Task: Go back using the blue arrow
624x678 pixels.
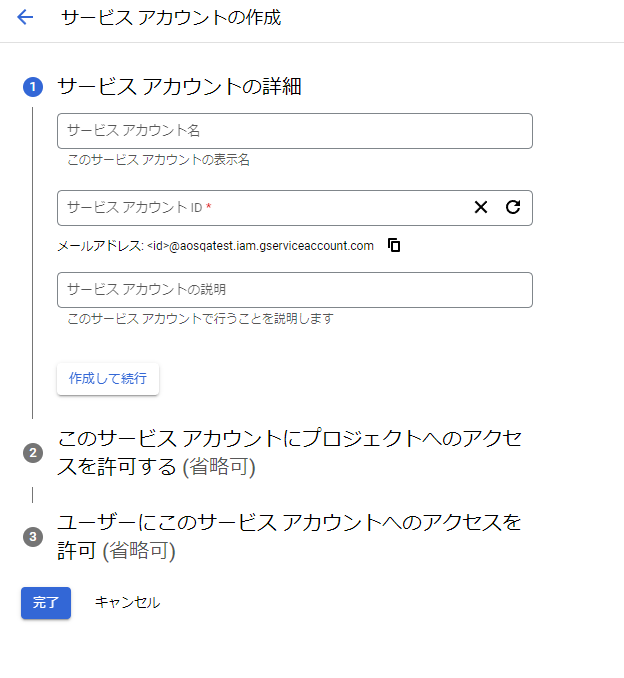Action: pos(25,17)
